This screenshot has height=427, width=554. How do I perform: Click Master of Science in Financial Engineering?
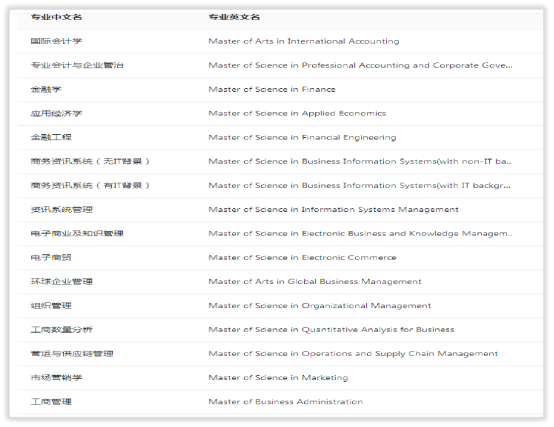302,137
